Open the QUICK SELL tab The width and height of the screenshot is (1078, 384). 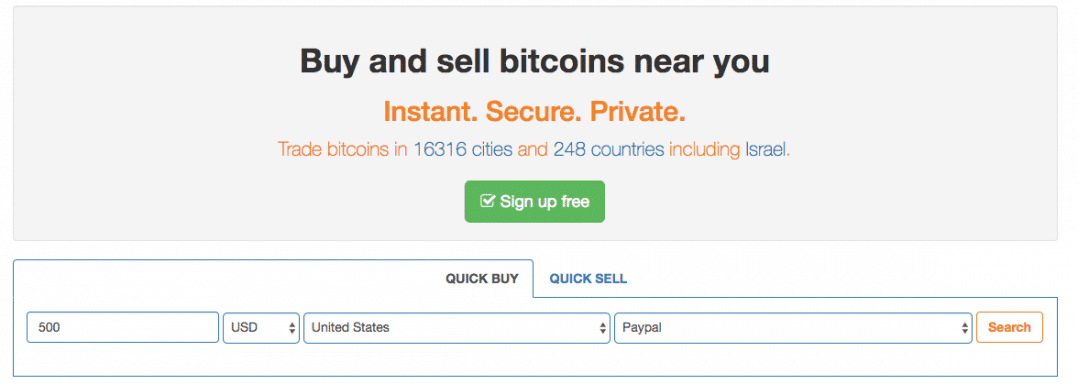(x=588, y=278)
